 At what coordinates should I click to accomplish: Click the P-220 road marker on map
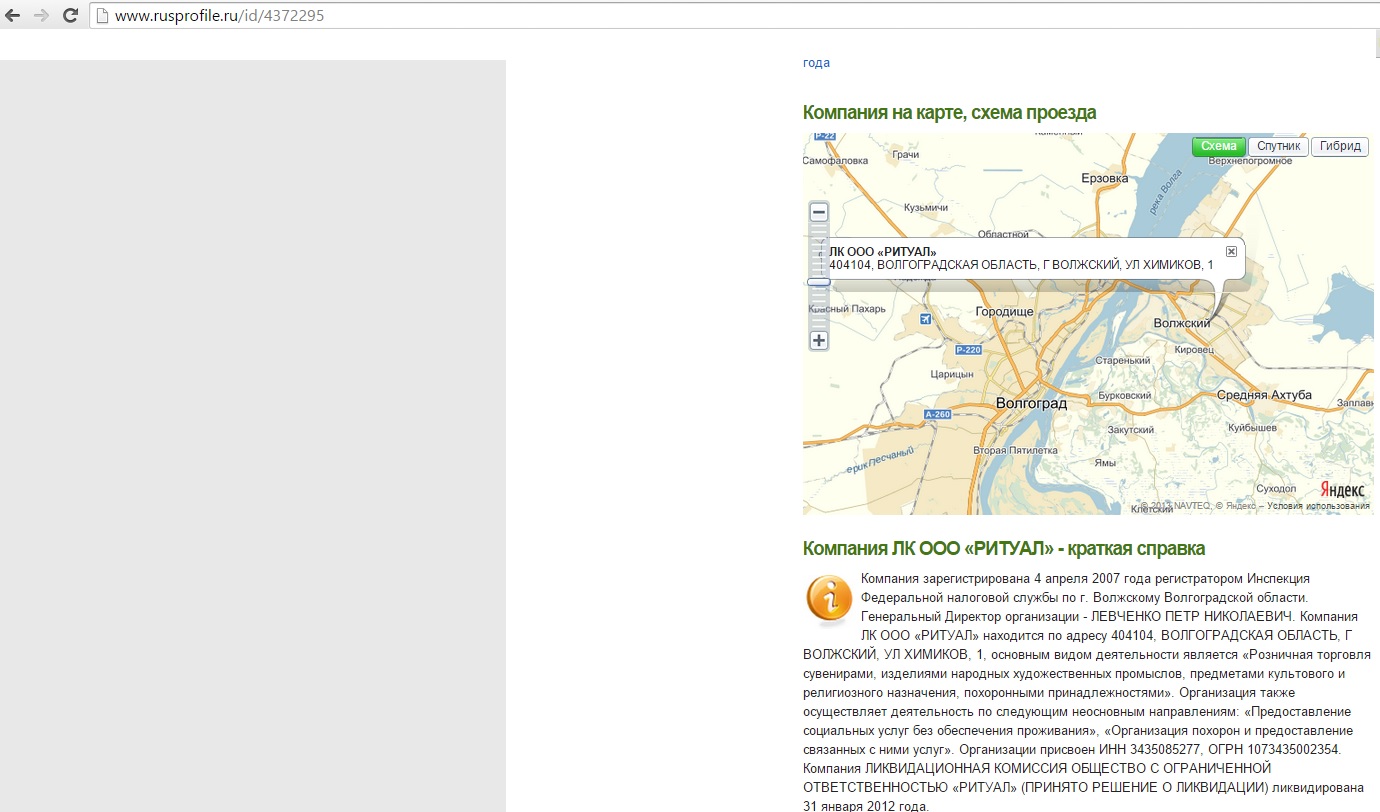click(968, 350)
